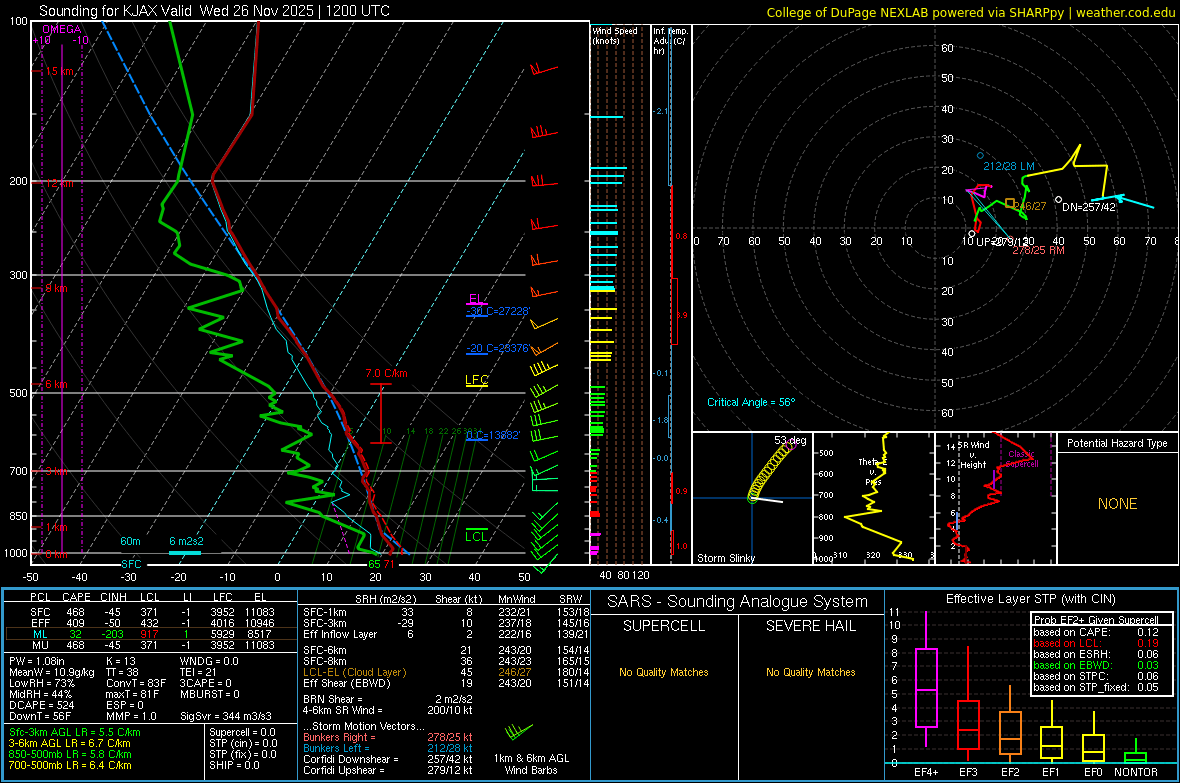Image resolution: width=1180 pixels, height=783 pixels.
Task: Click the magenta EL level label
Action: pos(475,299)
